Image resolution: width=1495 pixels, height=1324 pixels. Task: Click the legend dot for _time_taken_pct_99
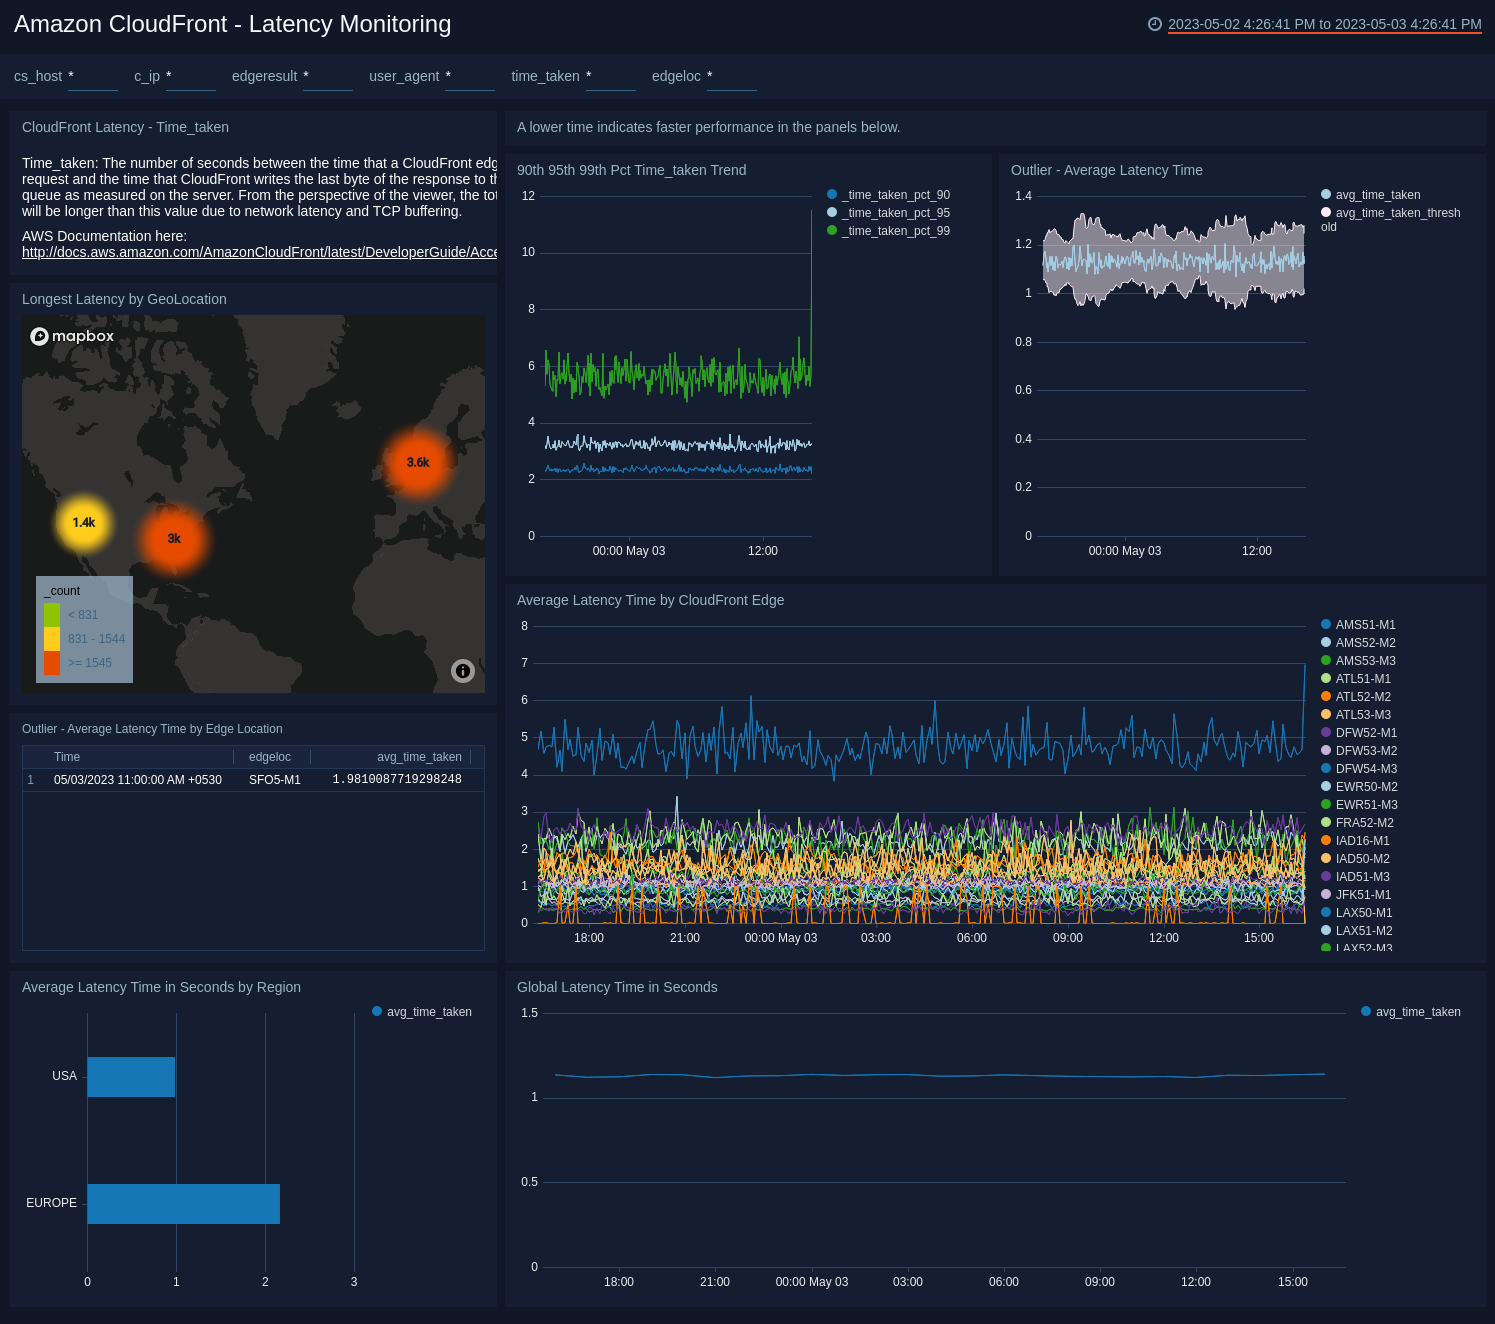pos(830,231)
